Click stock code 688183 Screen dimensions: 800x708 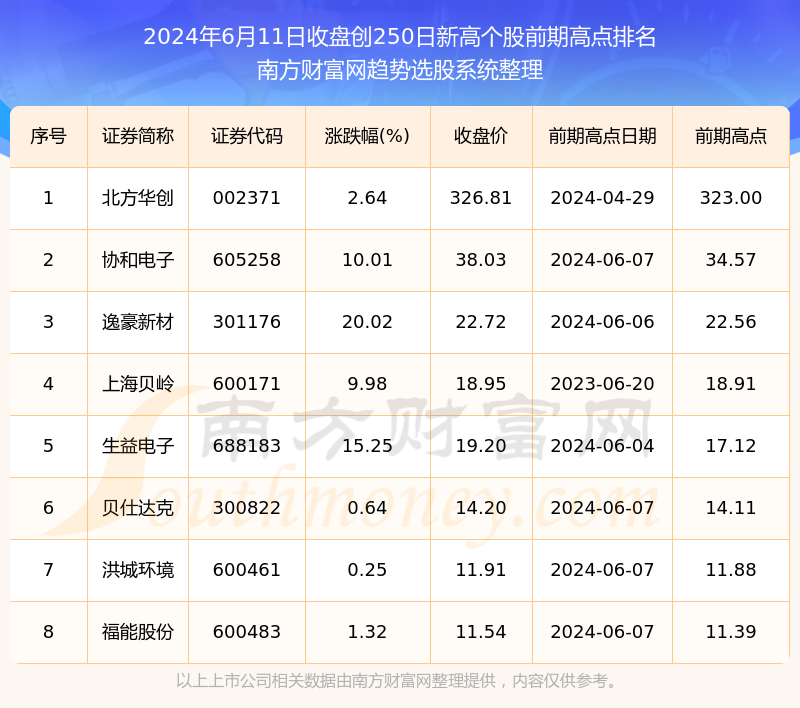(247, 446)
